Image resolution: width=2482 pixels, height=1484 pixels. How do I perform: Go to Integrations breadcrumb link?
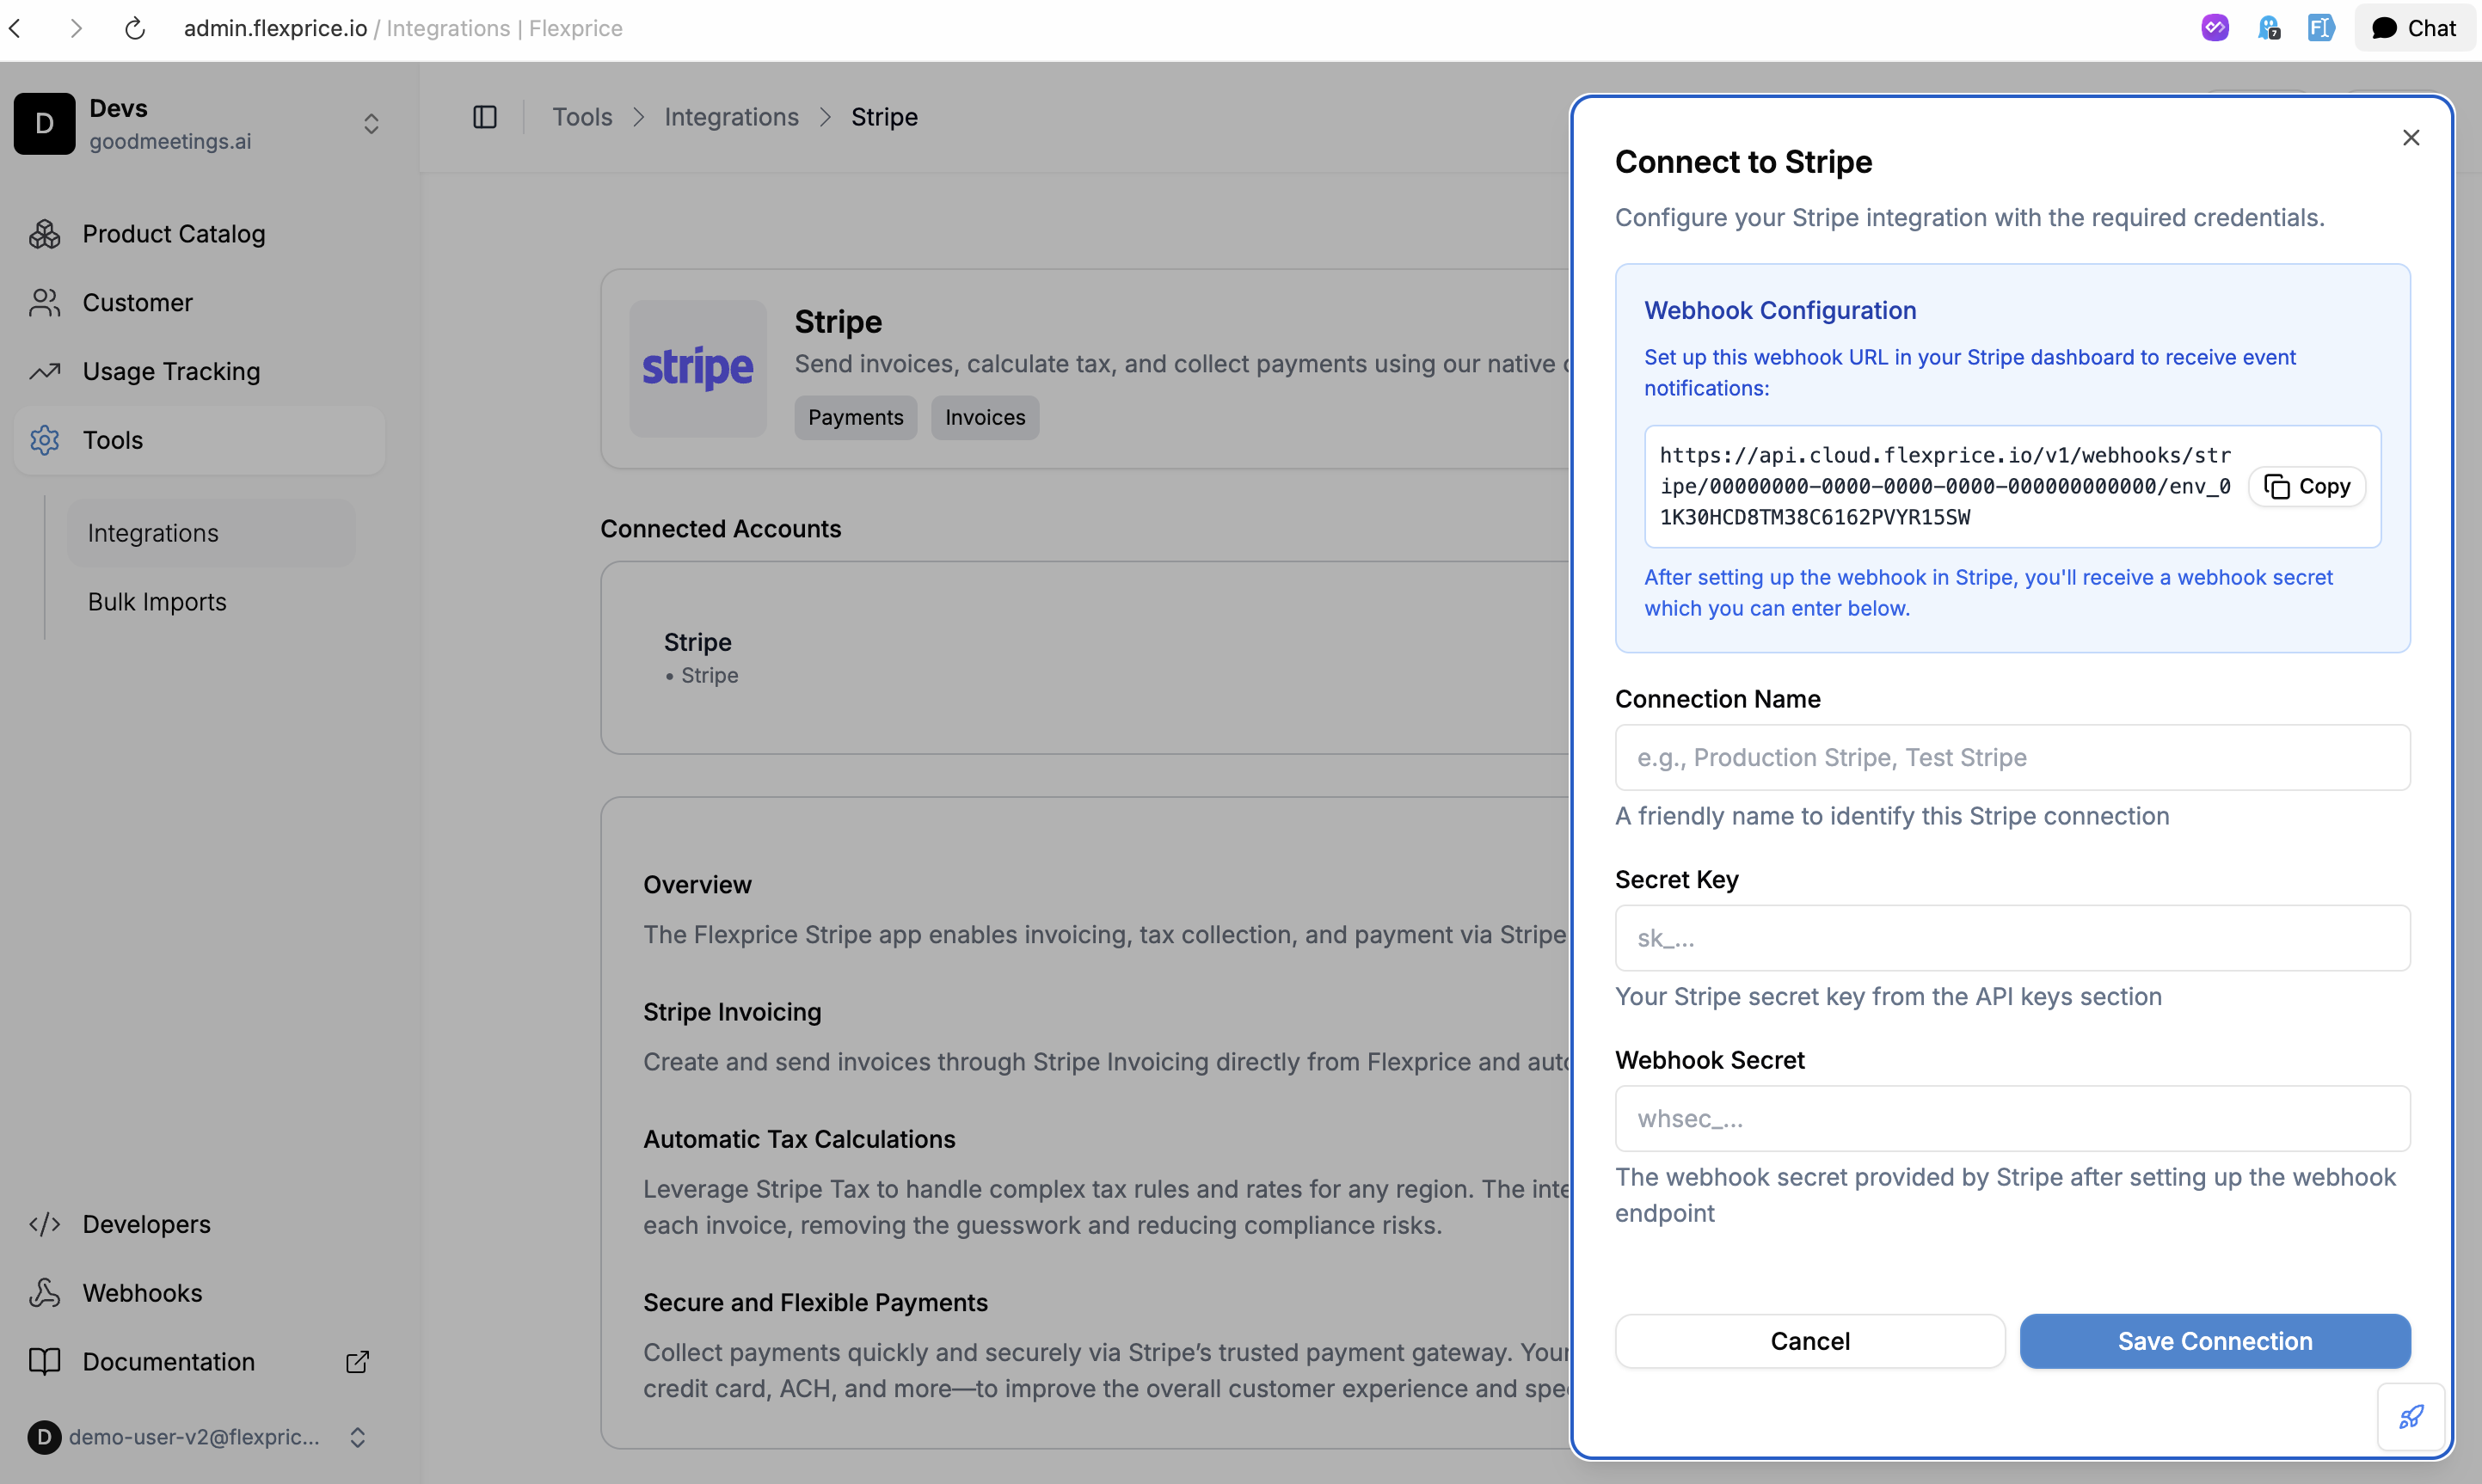tap(731, 117)
